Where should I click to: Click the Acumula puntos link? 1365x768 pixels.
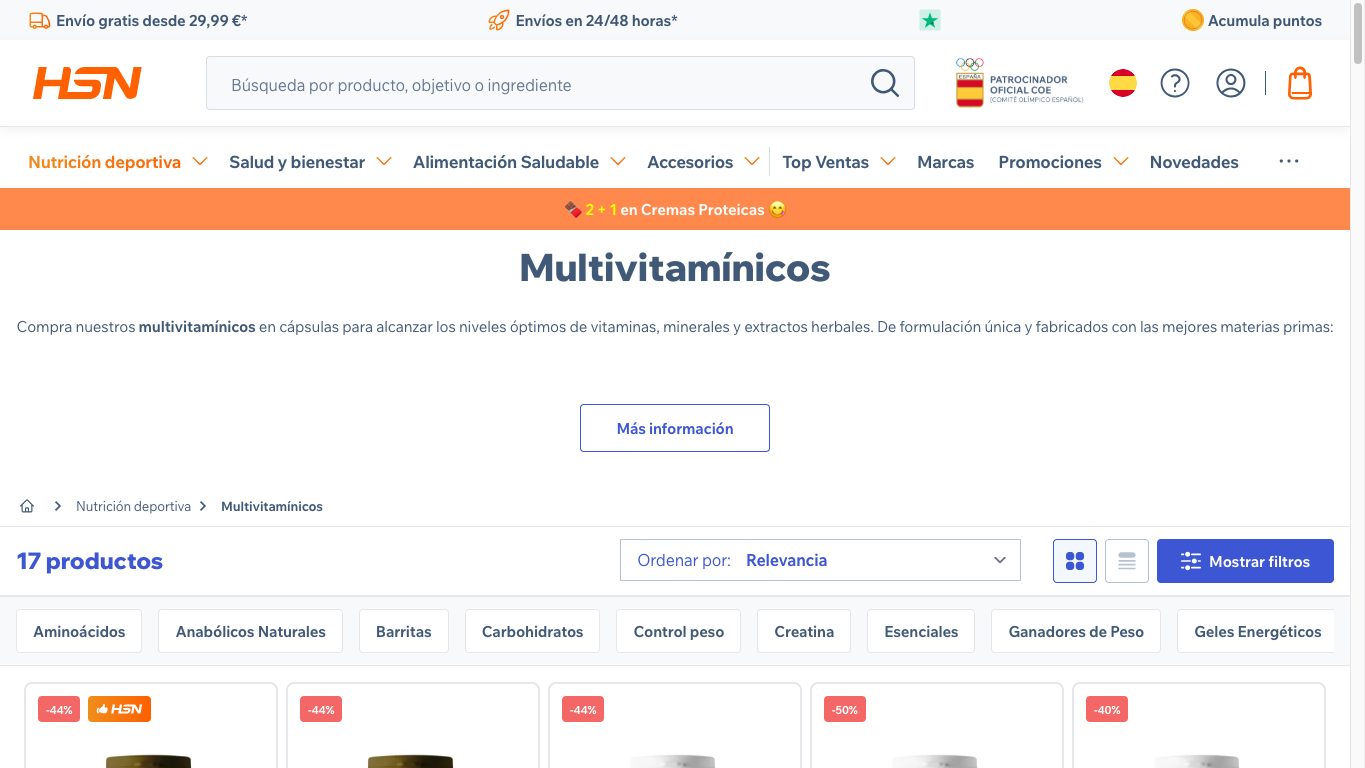[1265, 20]
